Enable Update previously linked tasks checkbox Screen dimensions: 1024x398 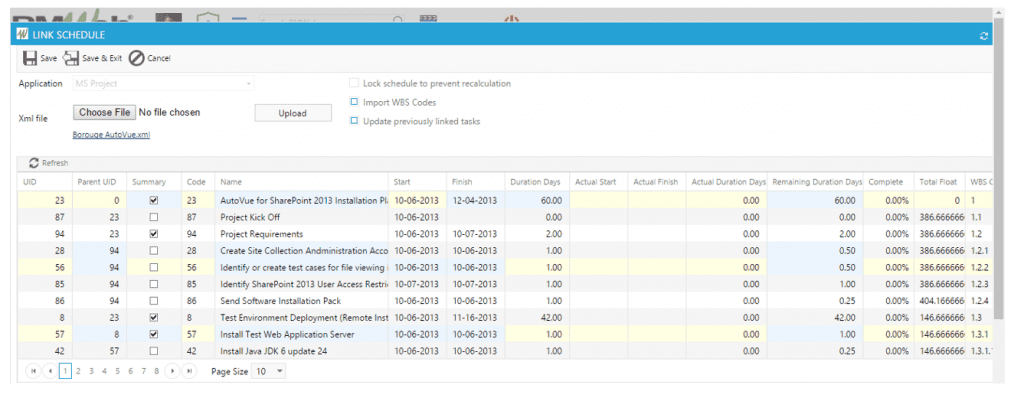tap(354, 121)
